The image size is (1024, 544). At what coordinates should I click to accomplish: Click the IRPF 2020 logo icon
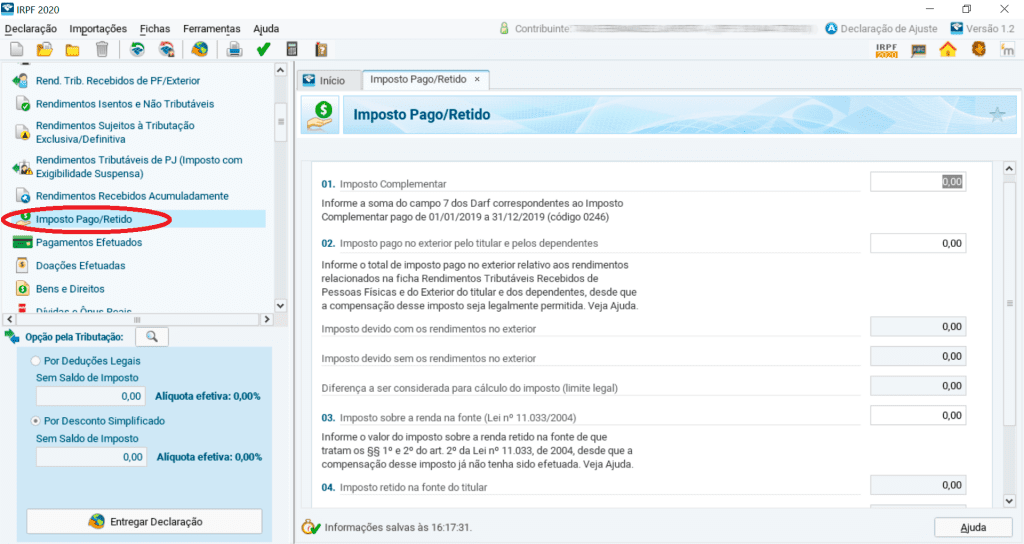point(887,50)
